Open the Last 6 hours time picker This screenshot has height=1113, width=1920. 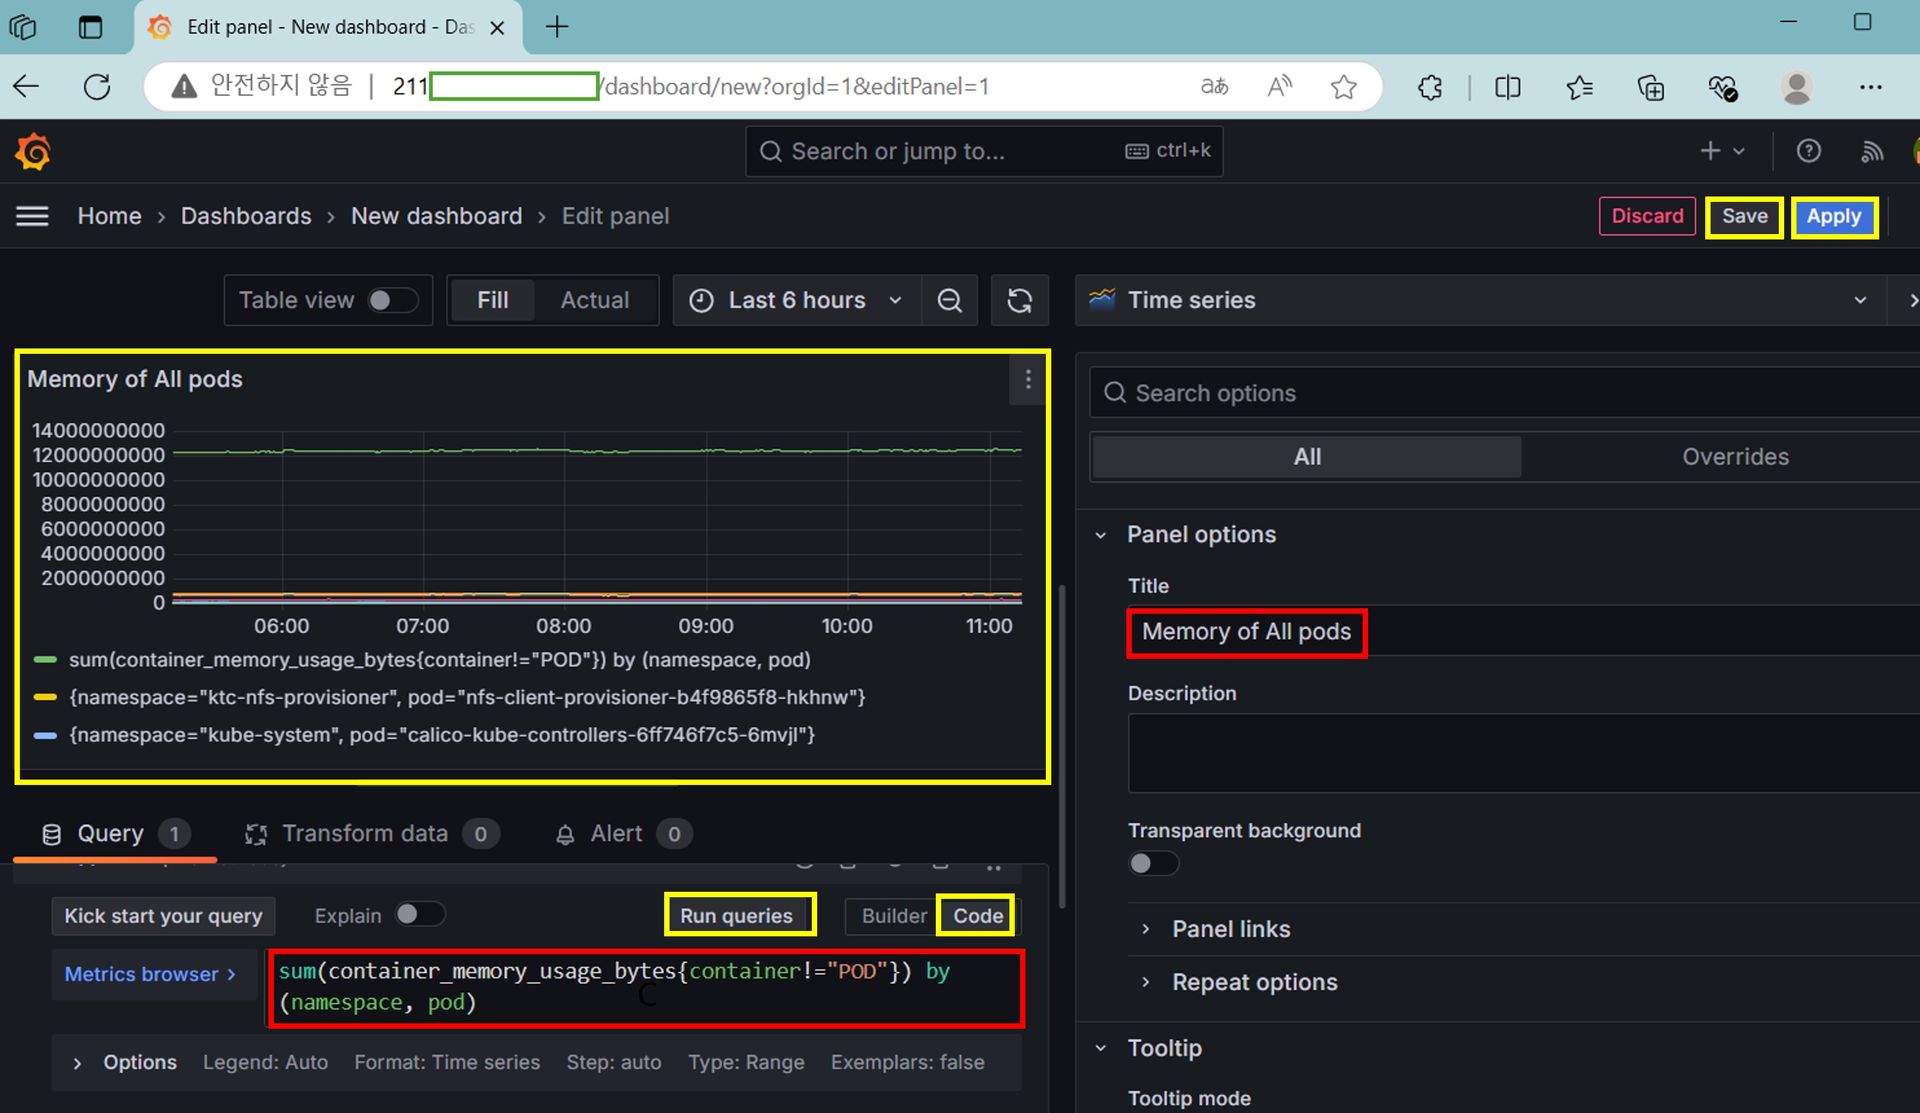(797, 301)
